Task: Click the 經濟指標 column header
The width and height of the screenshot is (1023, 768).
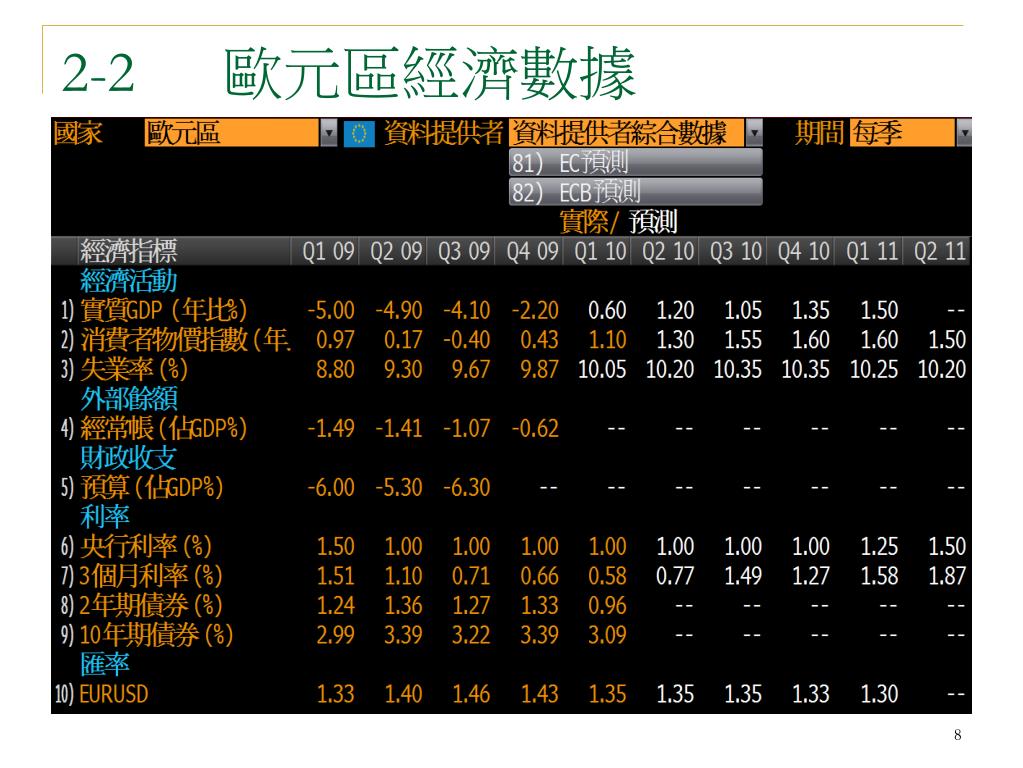Action: (129, 251)
